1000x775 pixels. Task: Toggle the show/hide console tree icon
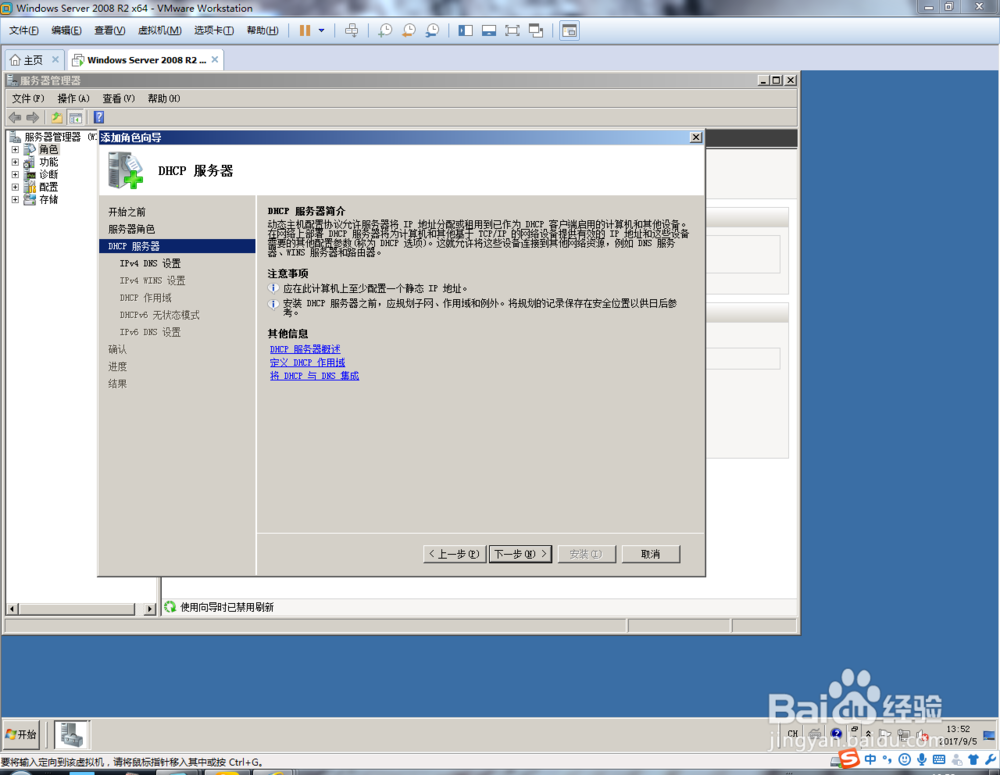click(x=75, y=117)
